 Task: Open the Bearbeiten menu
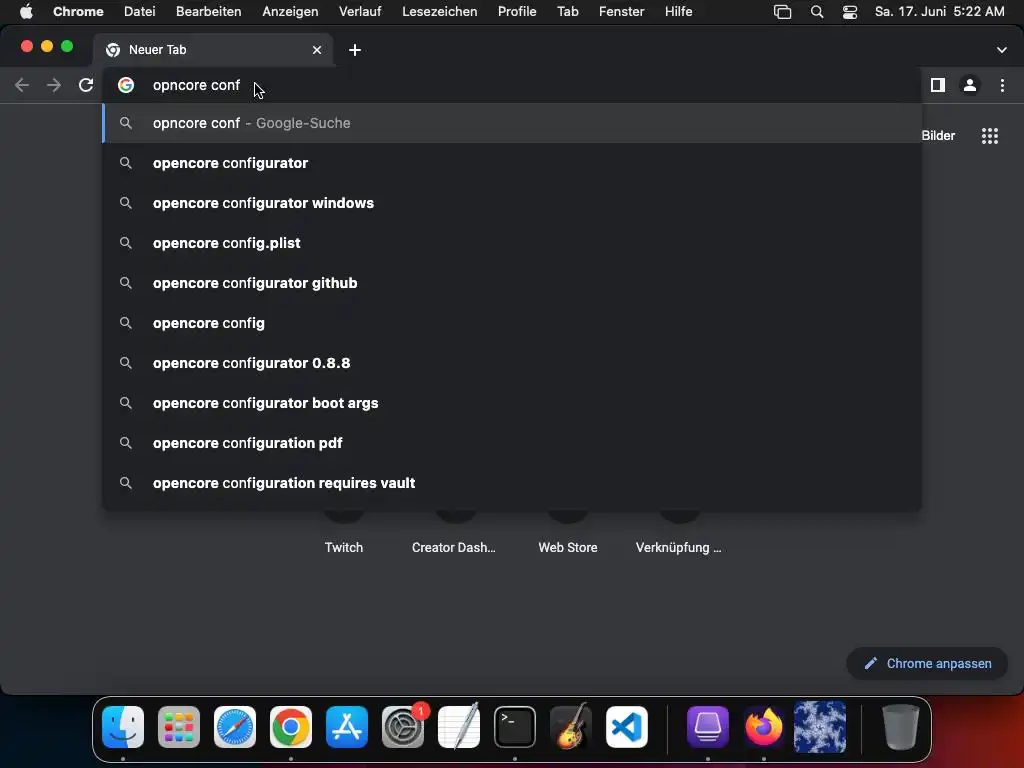(208, 11)
